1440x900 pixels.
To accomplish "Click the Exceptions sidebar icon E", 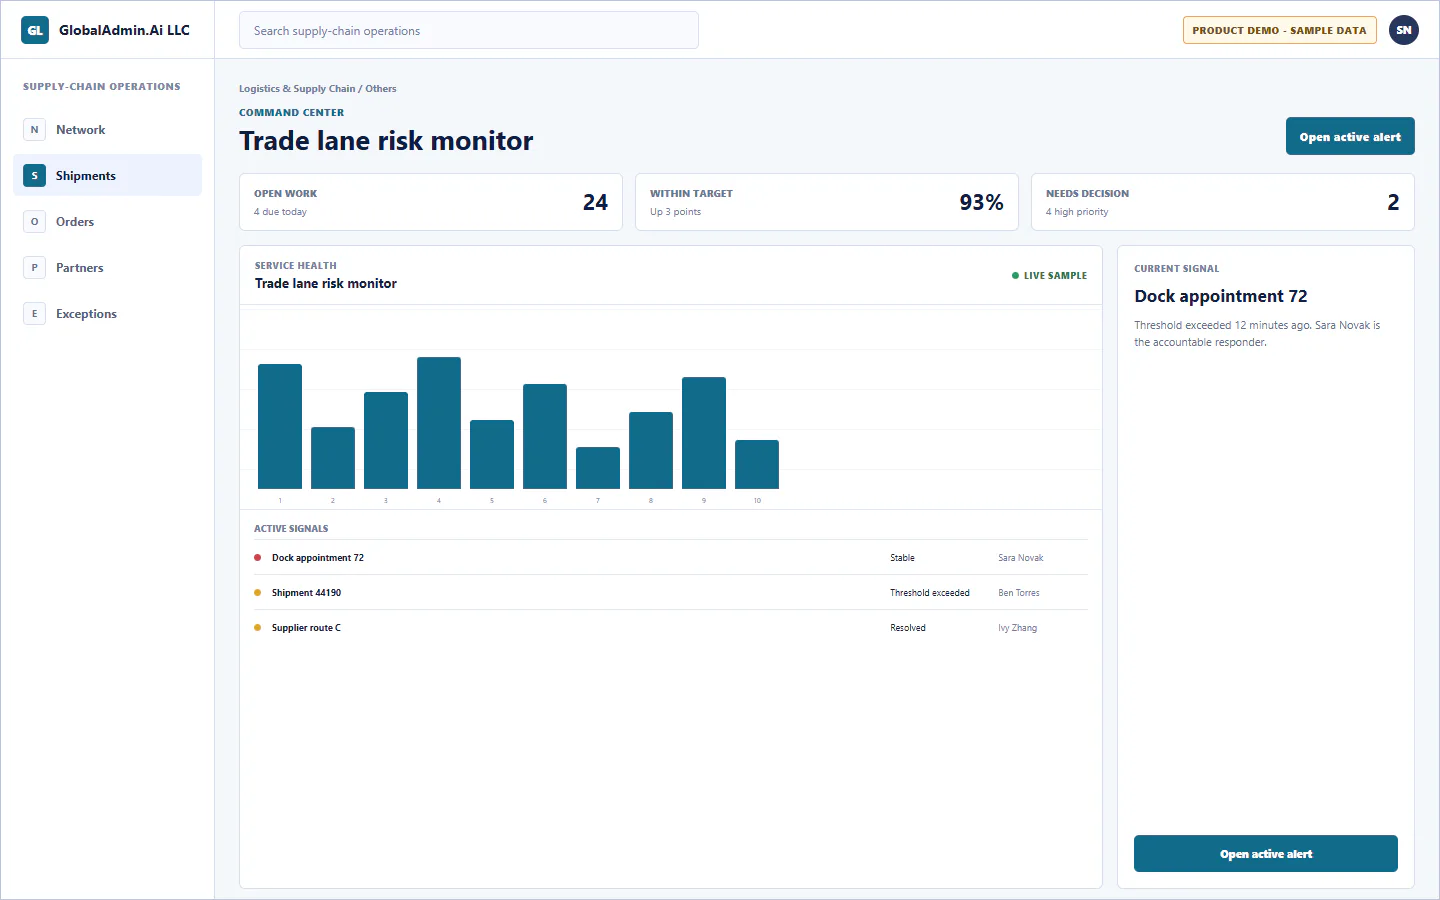I will pos(34,314).
